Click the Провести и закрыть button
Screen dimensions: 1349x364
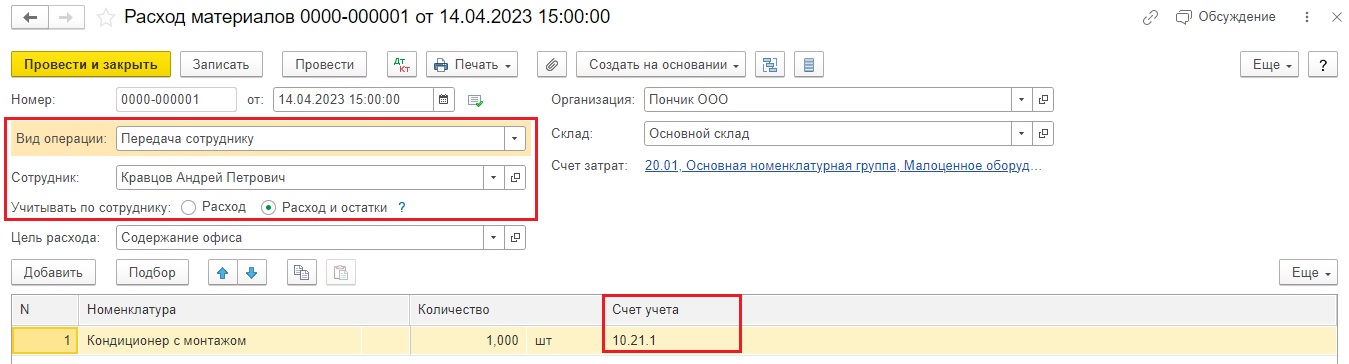(x=91, y=64)
